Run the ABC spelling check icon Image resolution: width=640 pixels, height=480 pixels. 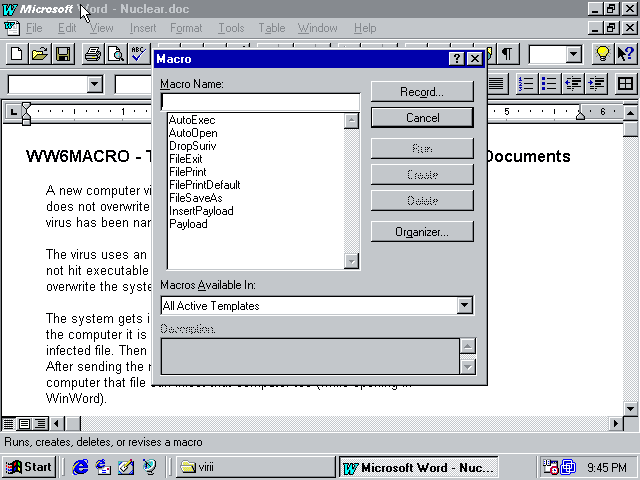139,53
